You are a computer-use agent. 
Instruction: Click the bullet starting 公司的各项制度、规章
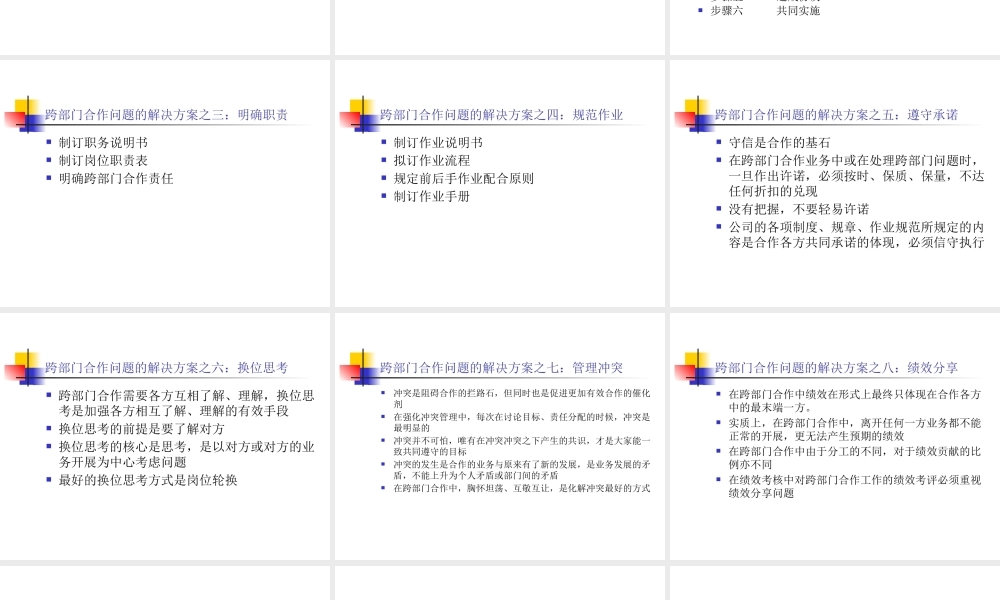point(857,235)
